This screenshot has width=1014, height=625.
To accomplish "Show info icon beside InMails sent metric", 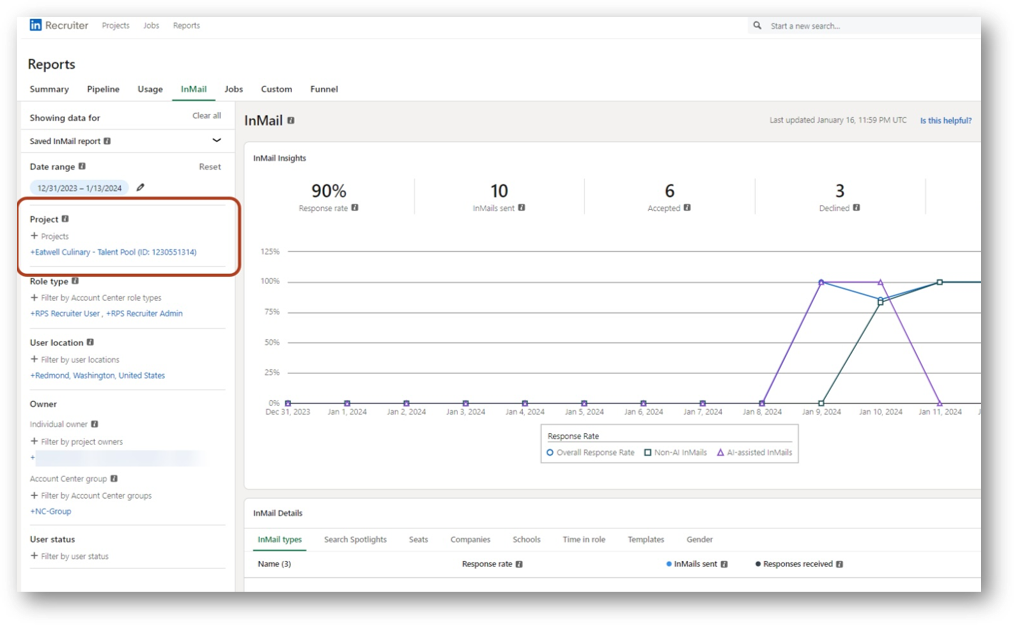I will 522,208.
